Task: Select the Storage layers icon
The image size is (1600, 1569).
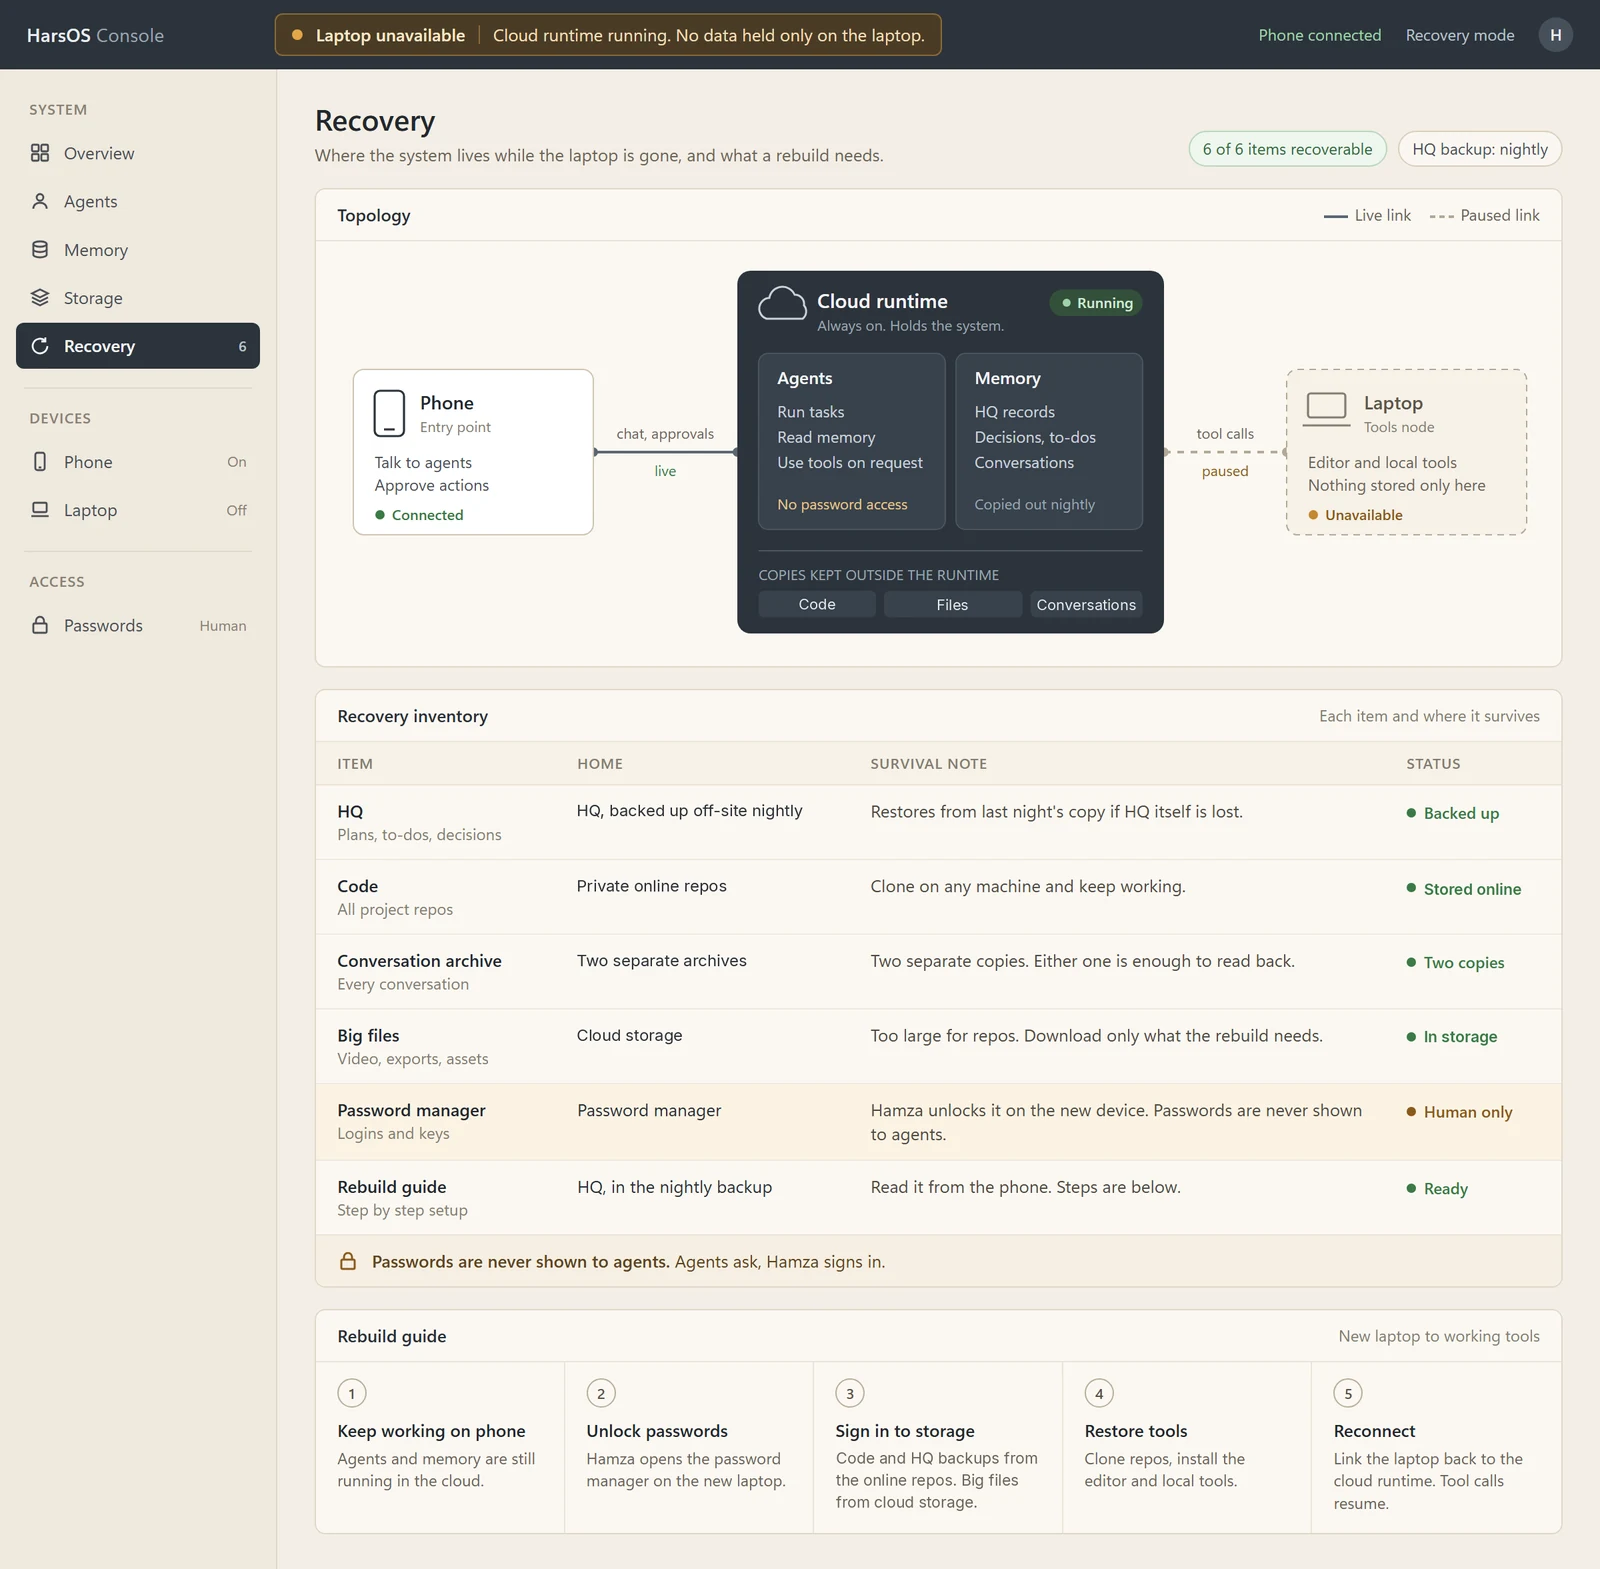Action: 40,297
